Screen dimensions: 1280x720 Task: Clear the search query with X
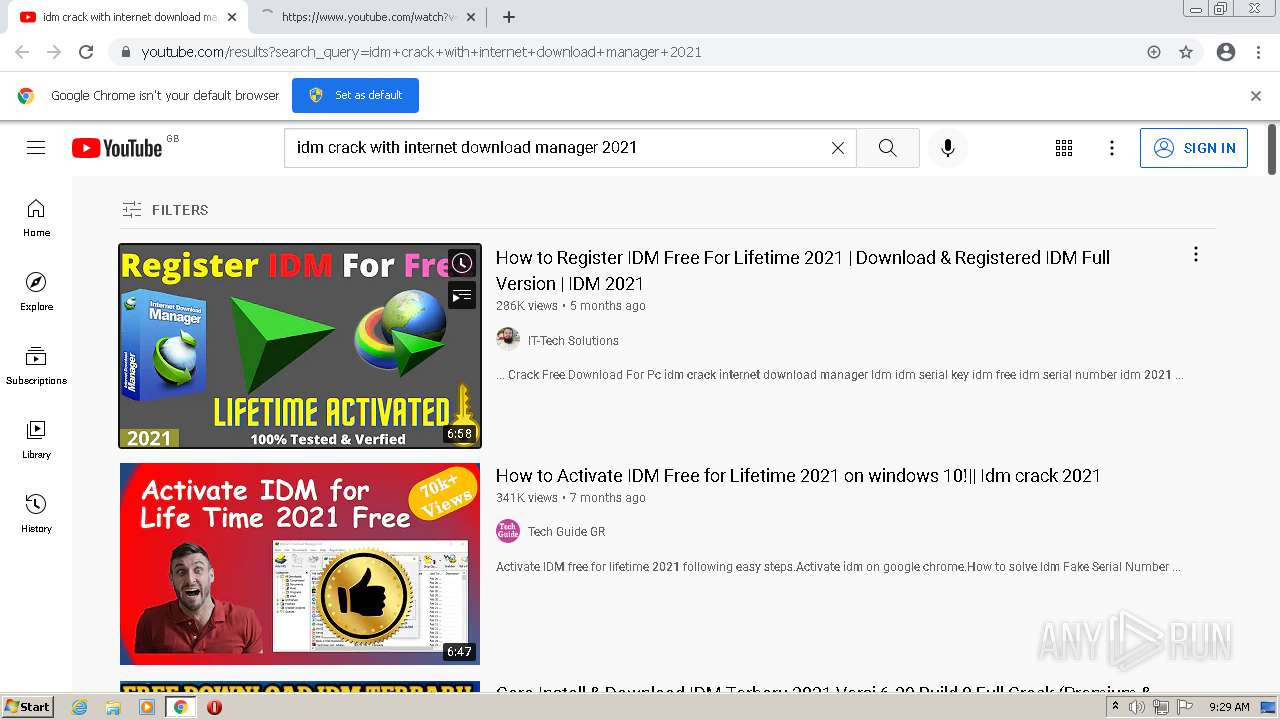(838, 148)
